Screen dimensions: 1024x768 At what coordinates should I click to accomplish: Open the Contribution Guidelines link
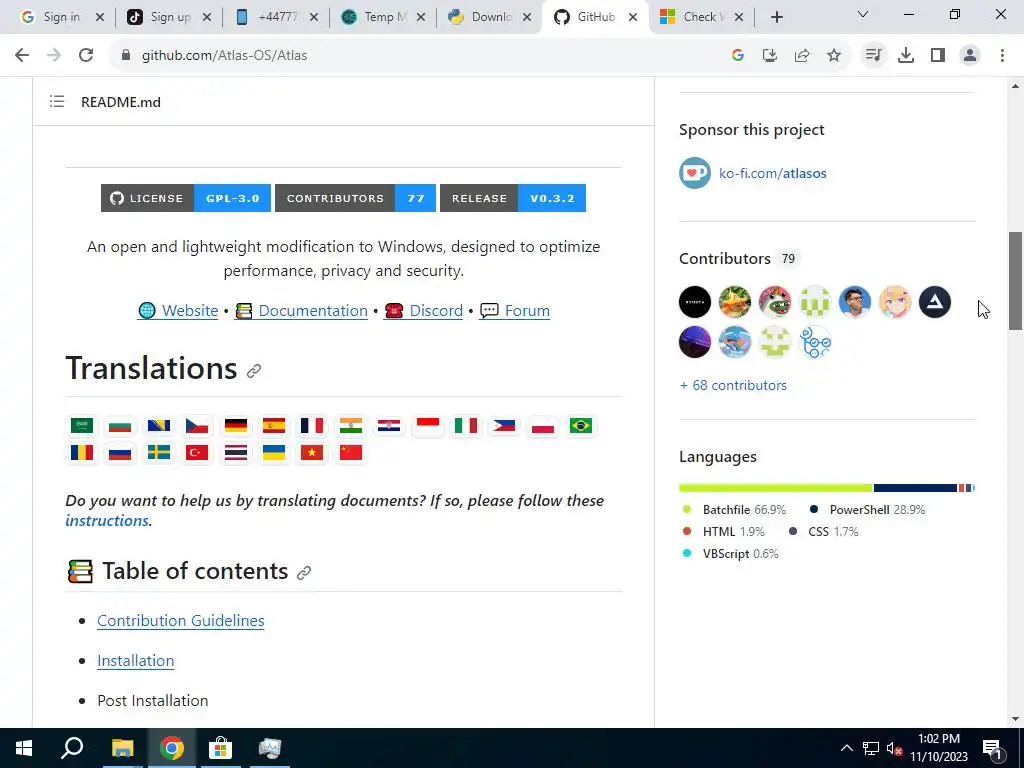pyautogui.click(x=181, y=620)
